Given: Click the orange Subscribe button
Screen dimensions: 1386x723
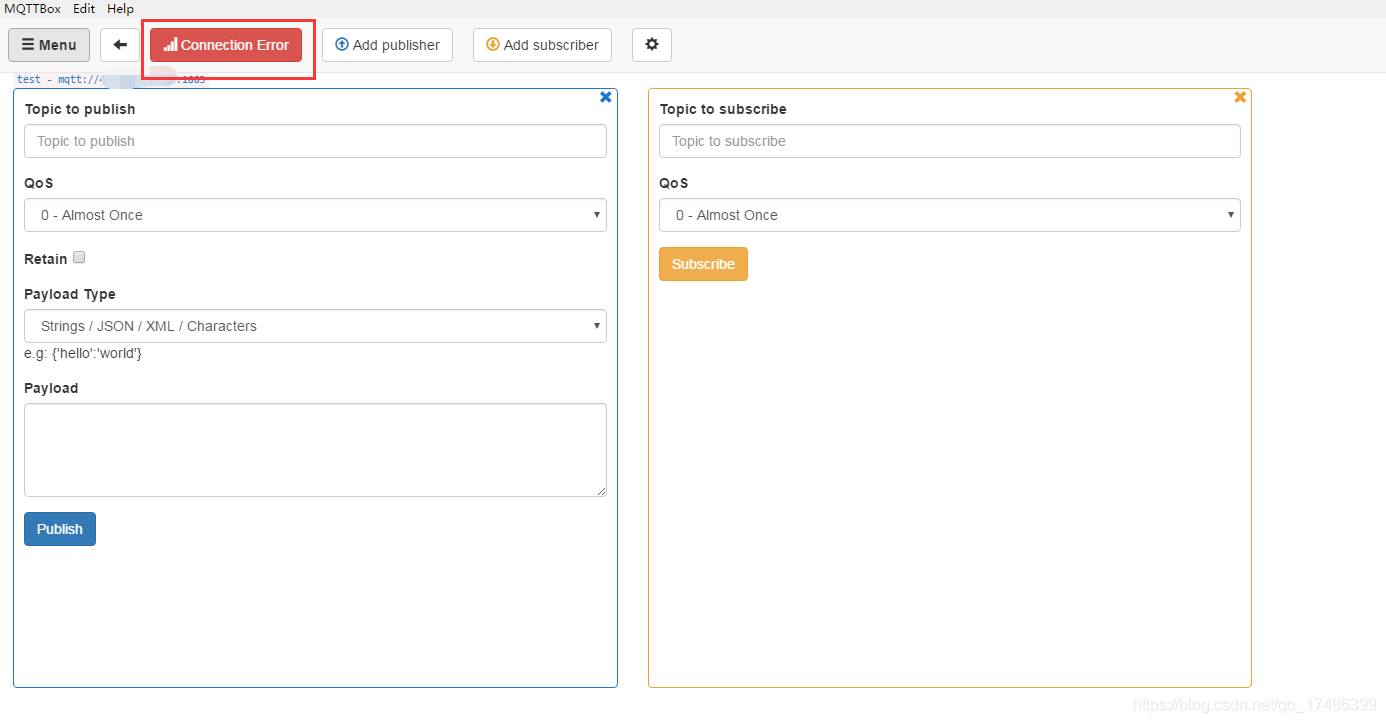Looking at the screenshot, I should point(703,264).
